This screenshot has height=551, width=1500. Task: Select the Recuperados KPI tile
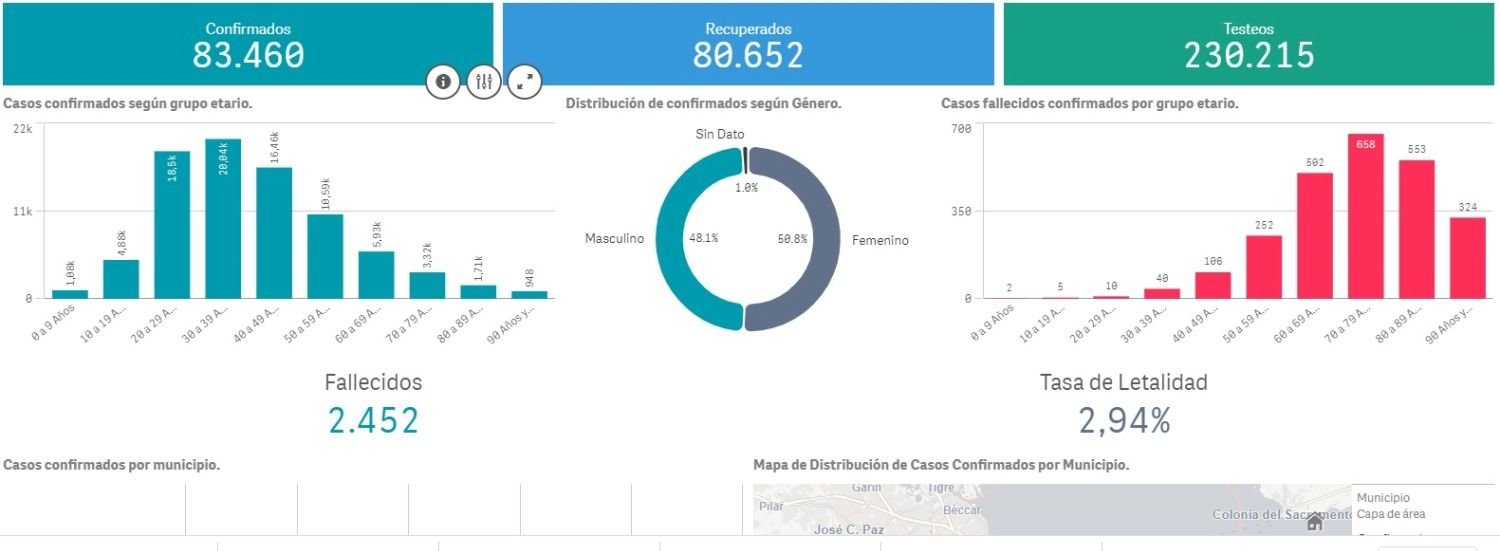[748, 44]
